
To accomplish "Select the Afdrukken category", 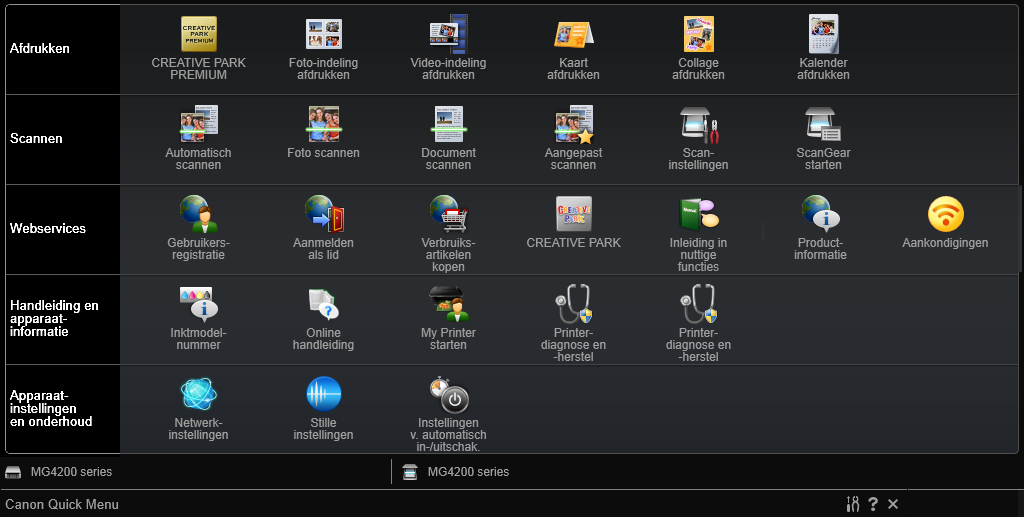I will tap(63, 48).
